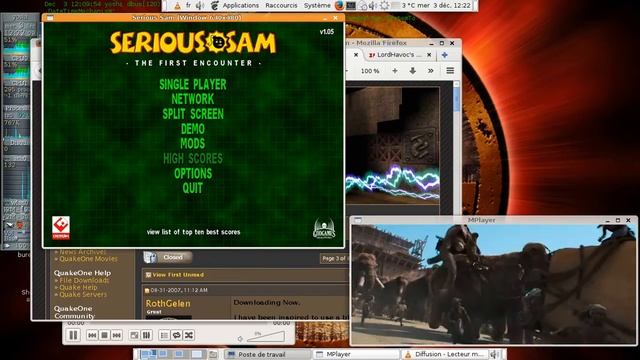
Task: Expand Firefox toolbar overflow chevron
Action: tap(430, 71)
